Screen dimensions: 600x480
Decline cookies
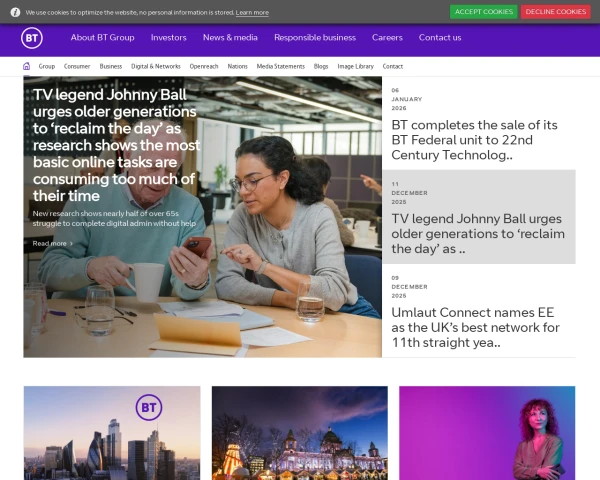click(x=556, y=12)
